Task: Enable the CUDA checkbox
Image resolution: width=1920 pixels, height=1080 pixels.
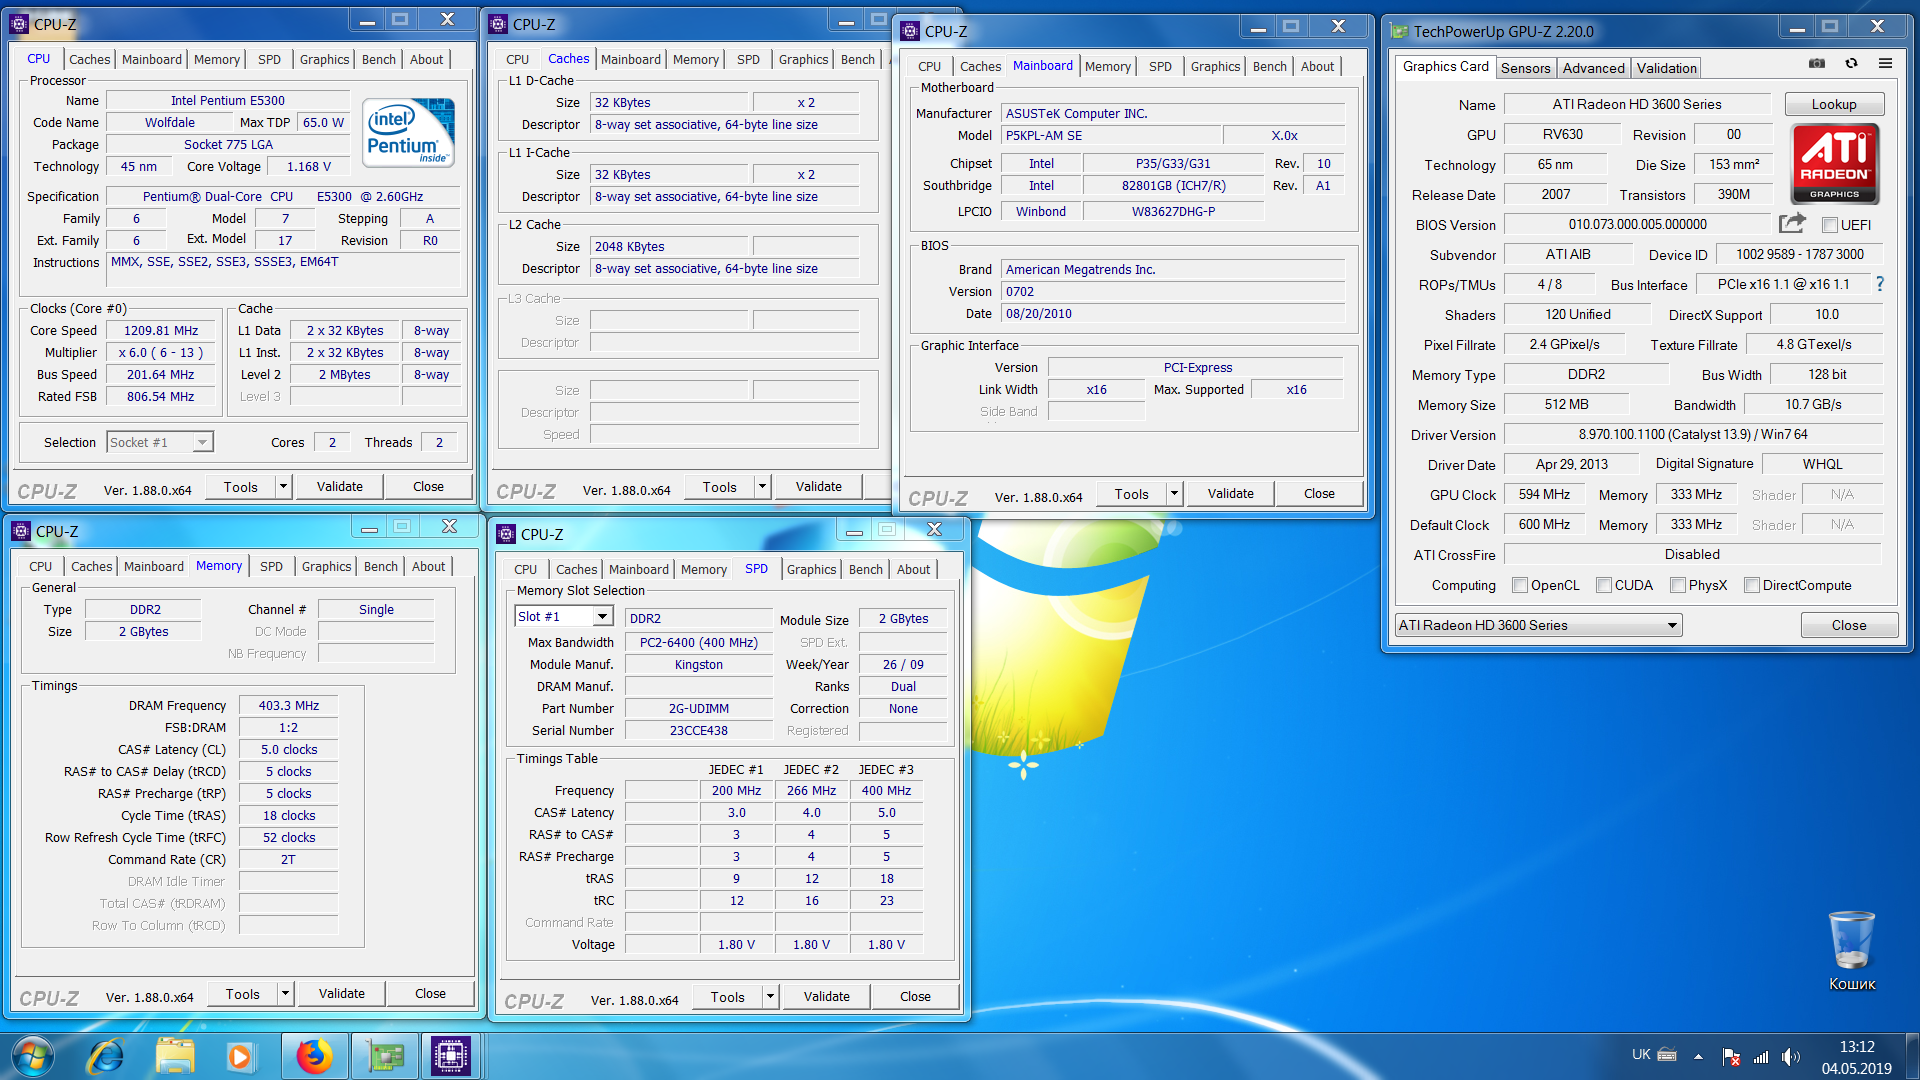Action: [1604, 585]
